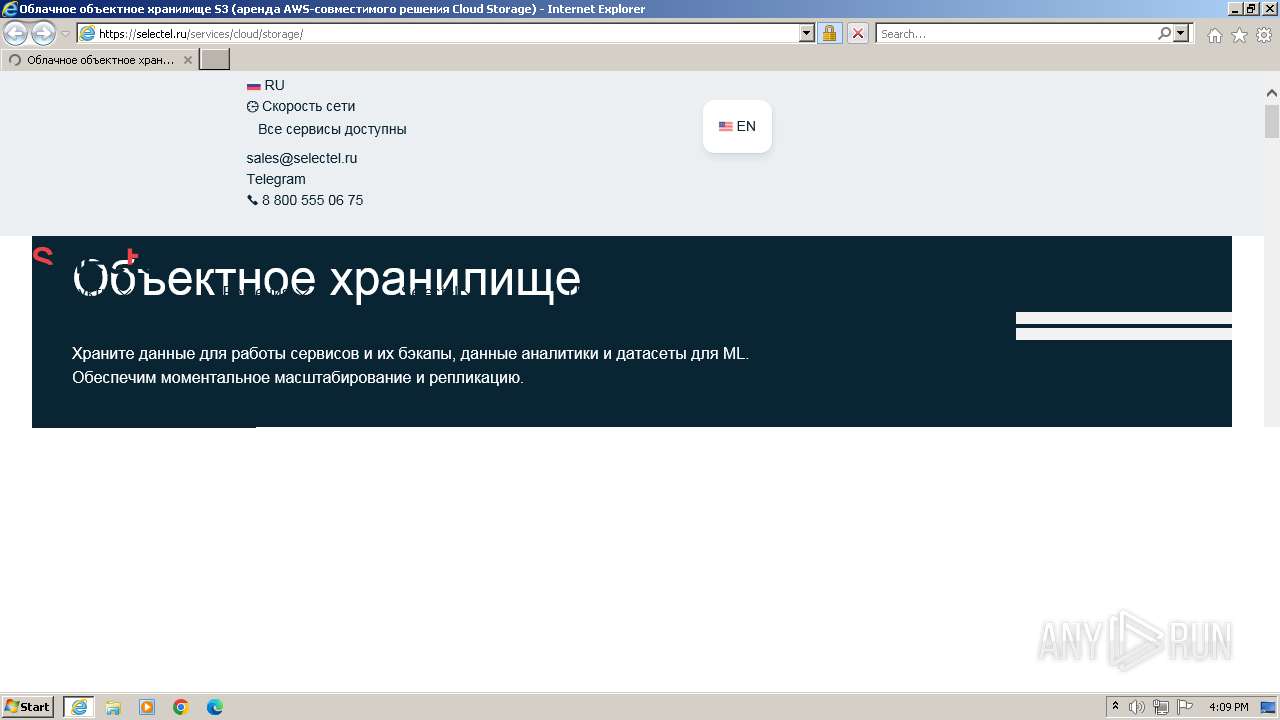Open Action Center flag icon
The image size is (1280, 720).
tap(1185, 707)
